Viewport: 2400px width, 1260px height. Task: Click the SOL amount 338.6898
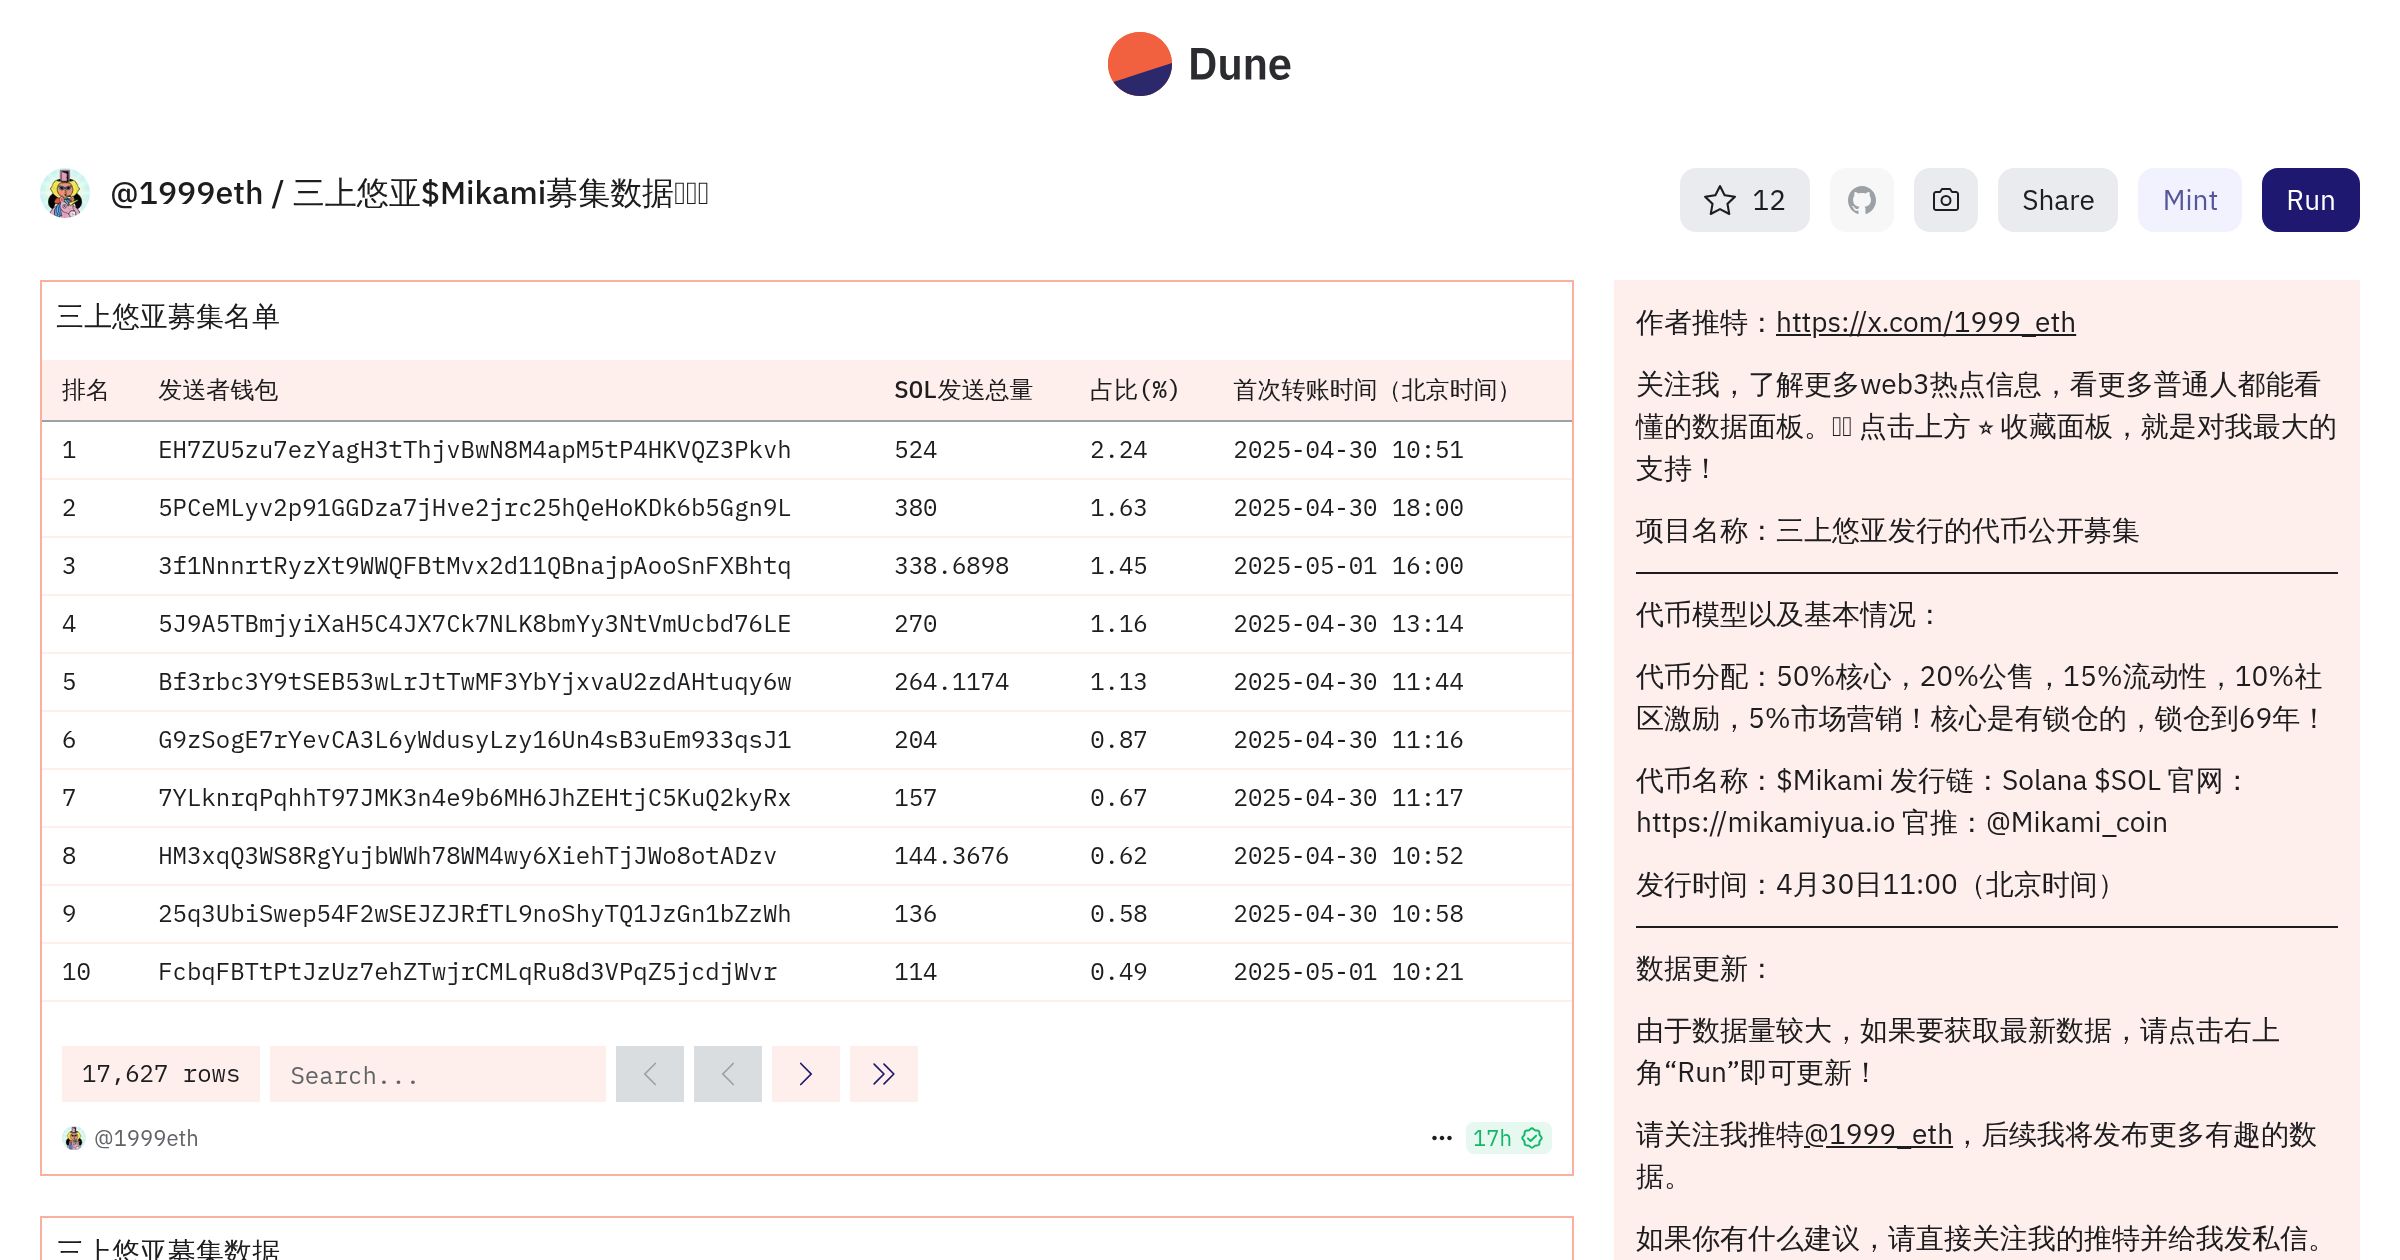click(x=951, y=566)
